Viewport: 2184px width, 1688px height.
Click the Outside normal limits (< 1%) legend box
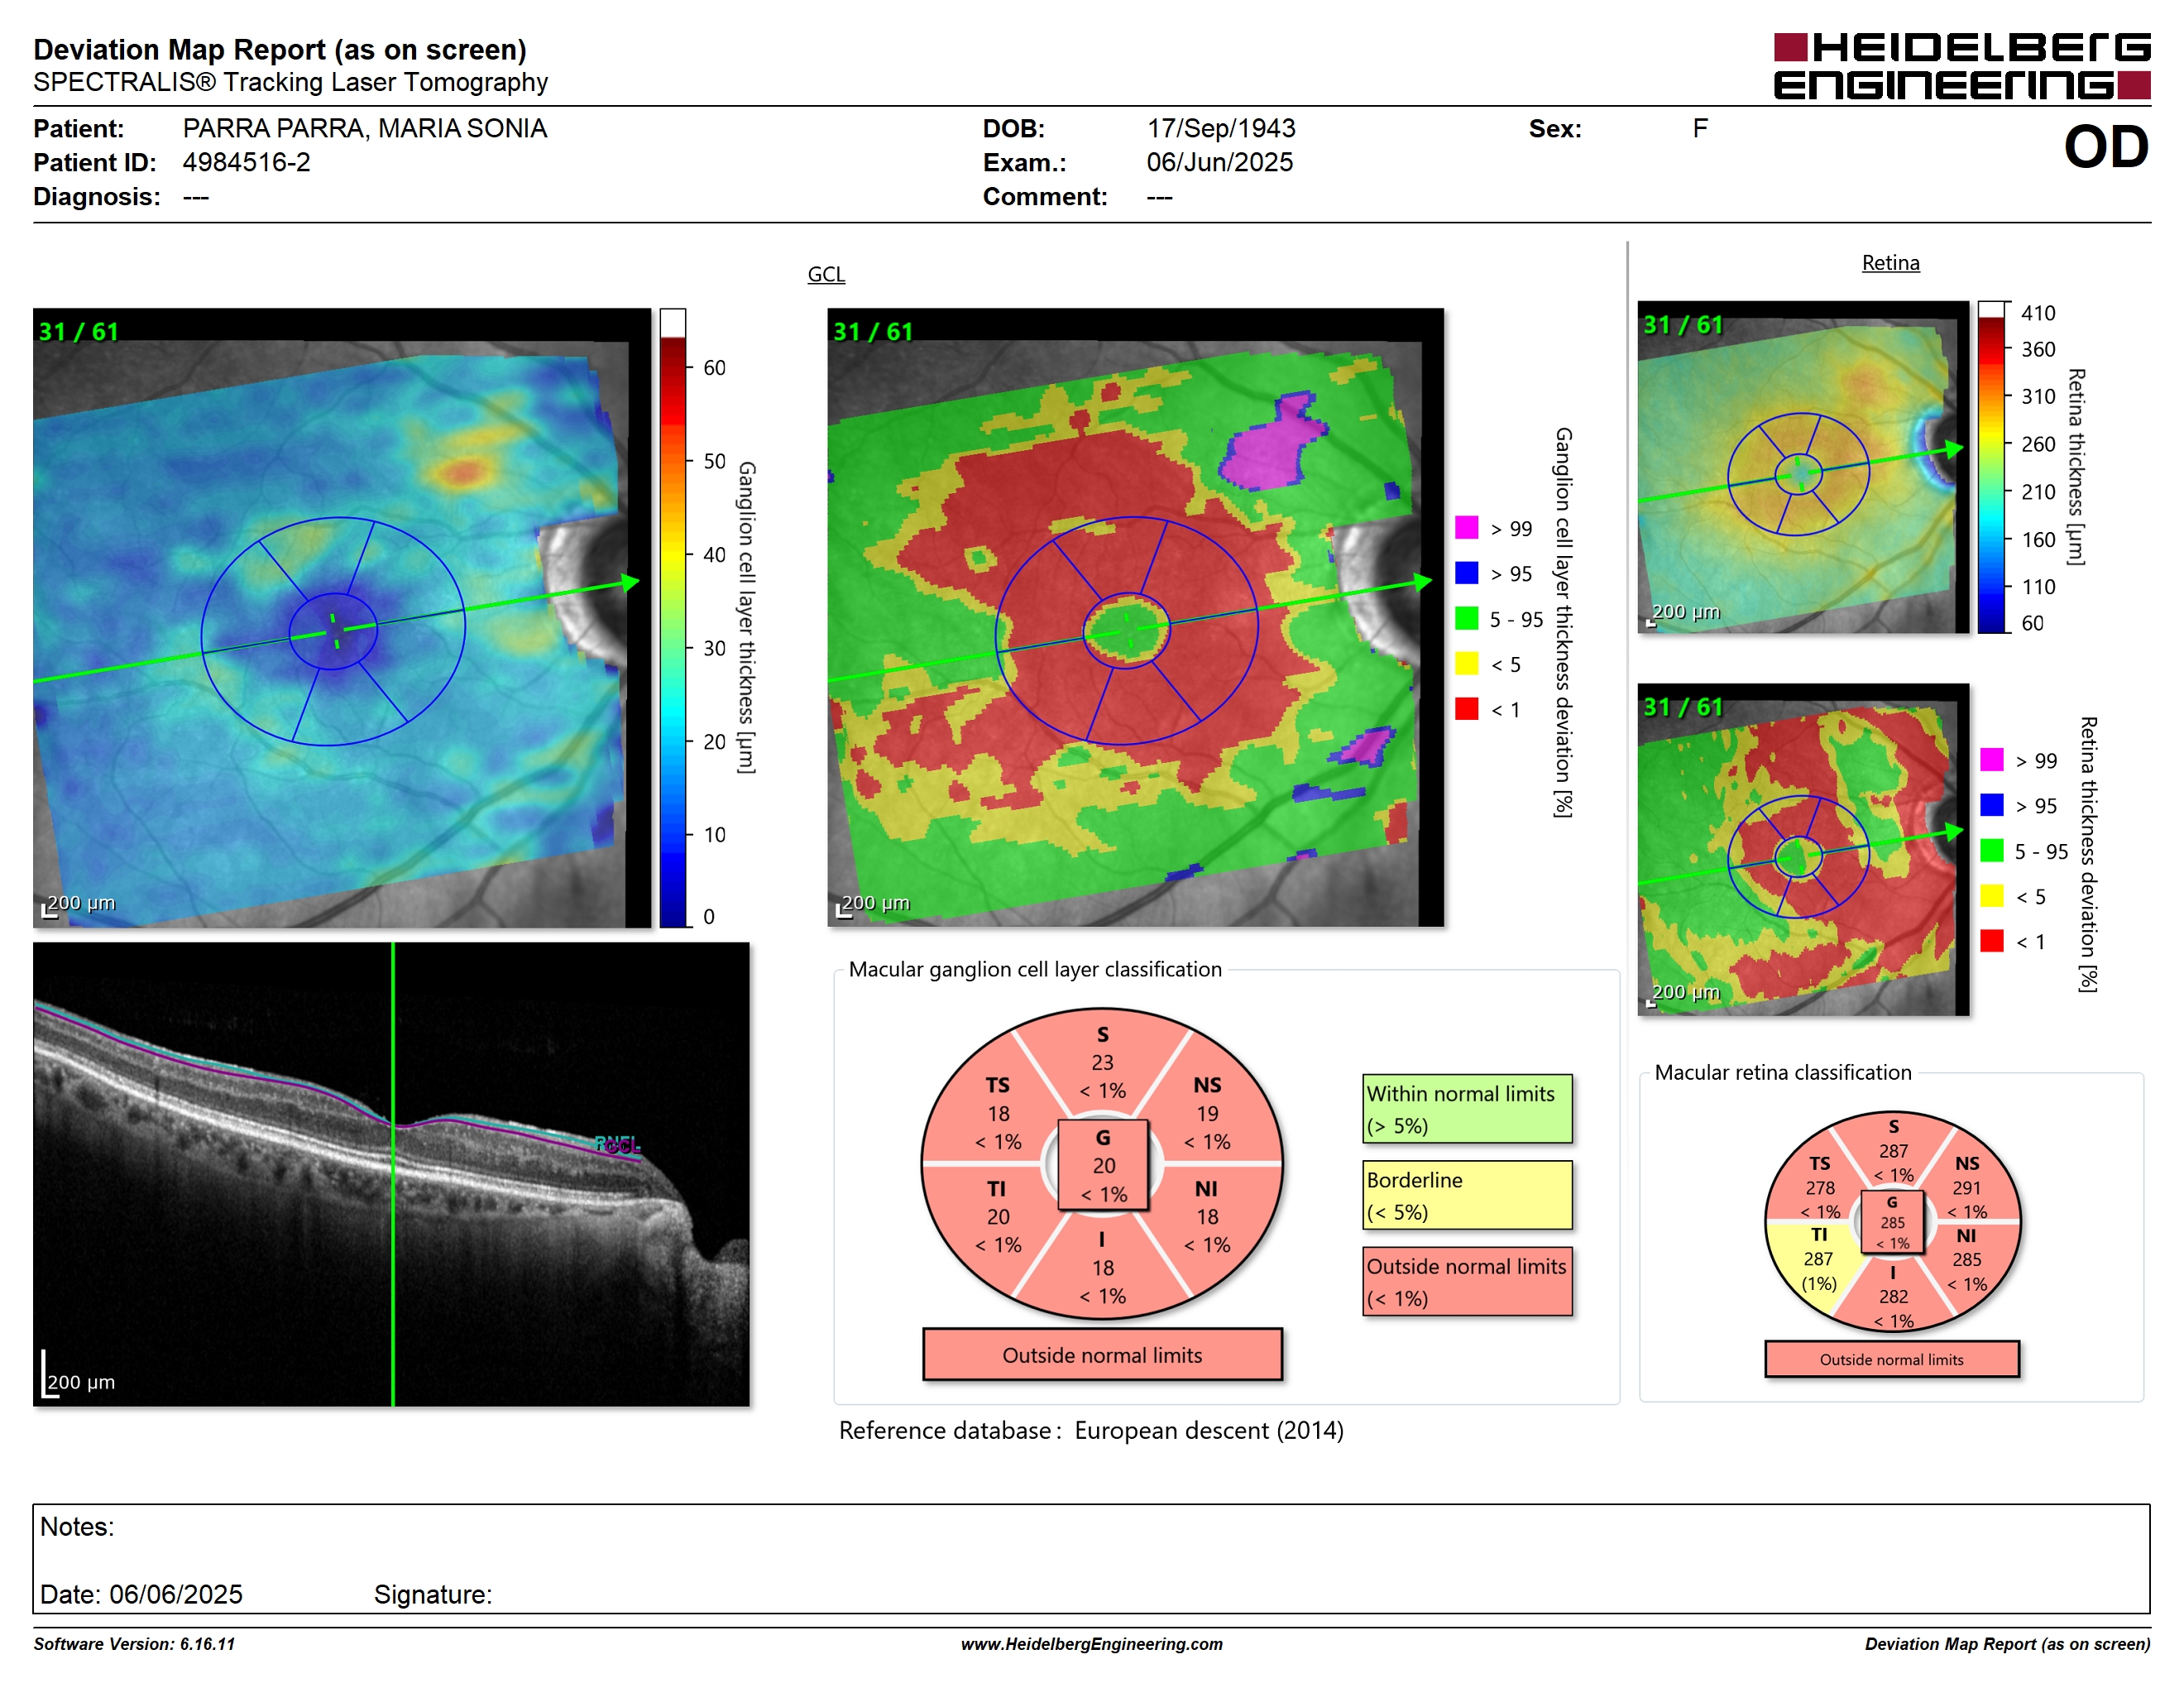click(1467, 1281)
